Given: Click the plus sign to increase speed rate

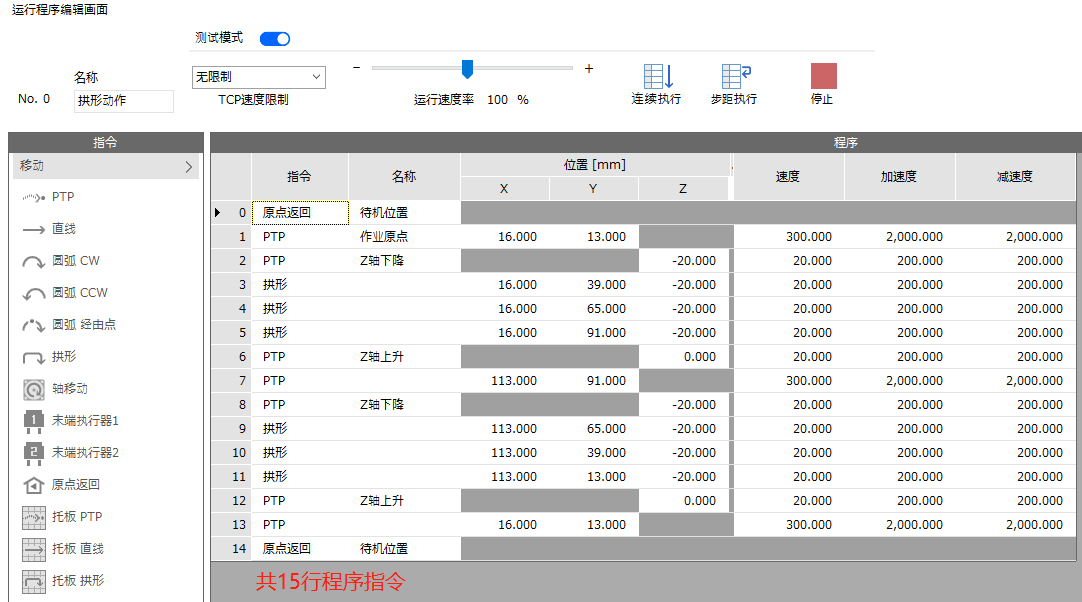Looking at the screenshot, I should point(589,68).
